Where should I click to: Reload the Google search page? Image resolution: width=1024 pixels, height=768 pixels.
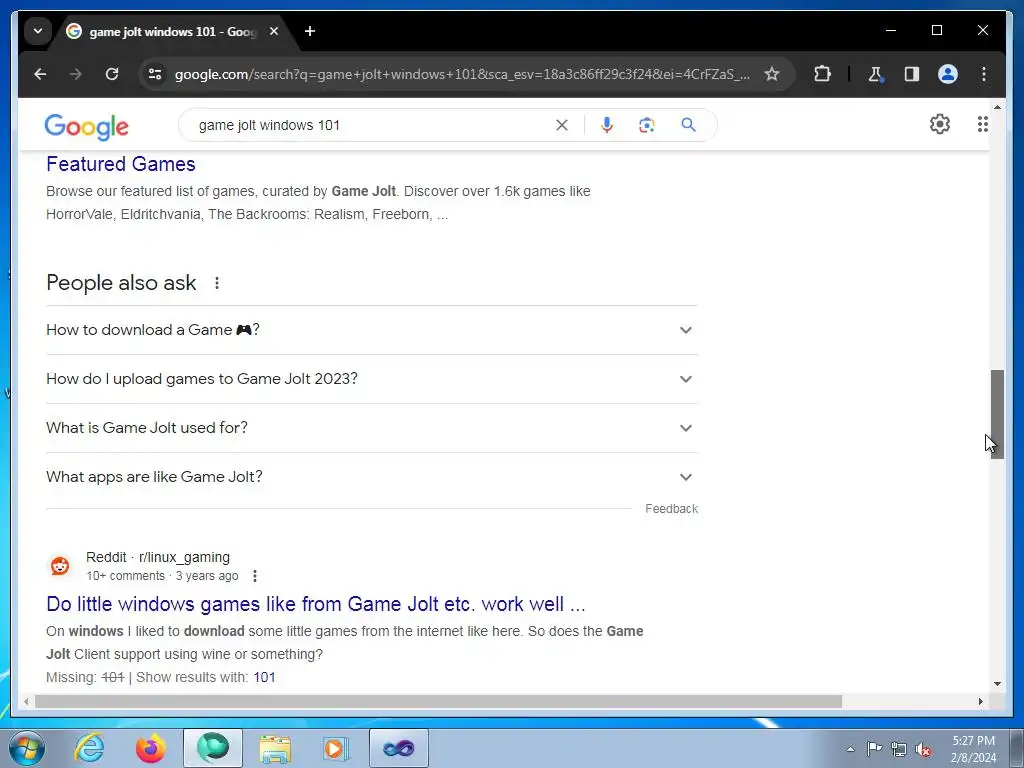pyautogui.click(x=112, y=74)
